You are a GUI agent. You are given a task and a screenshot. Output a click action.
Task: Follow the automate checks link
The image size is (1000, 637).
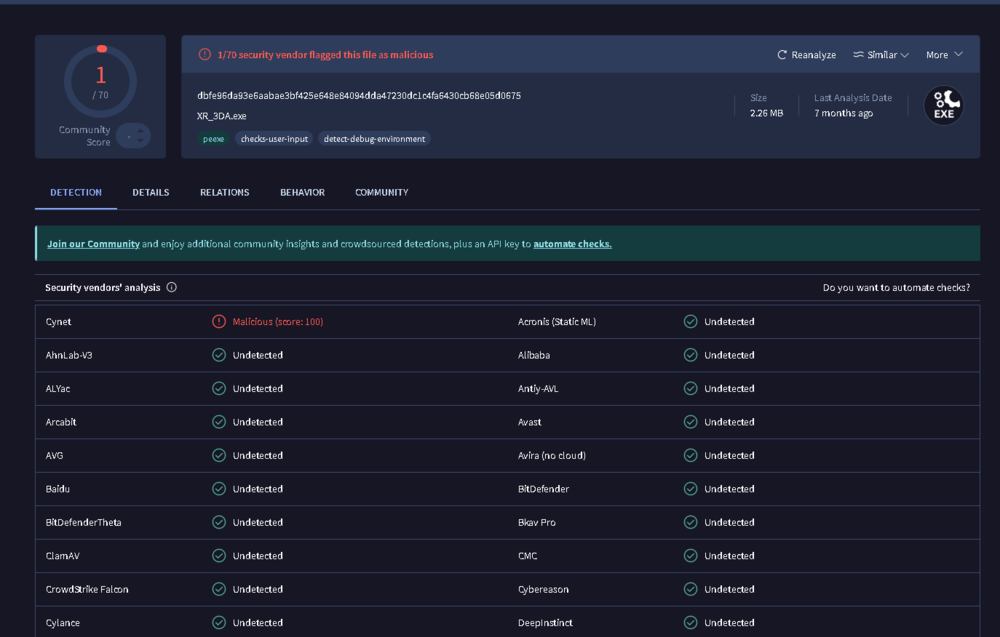[x=572, y=244]
